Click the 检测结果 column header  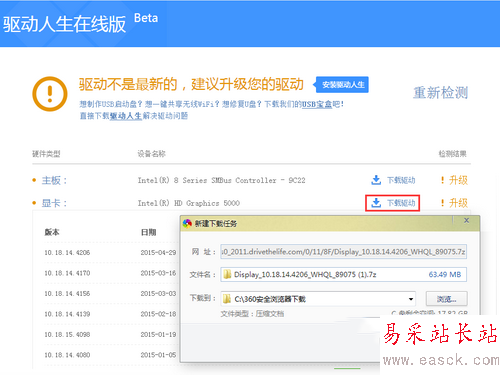452,154
